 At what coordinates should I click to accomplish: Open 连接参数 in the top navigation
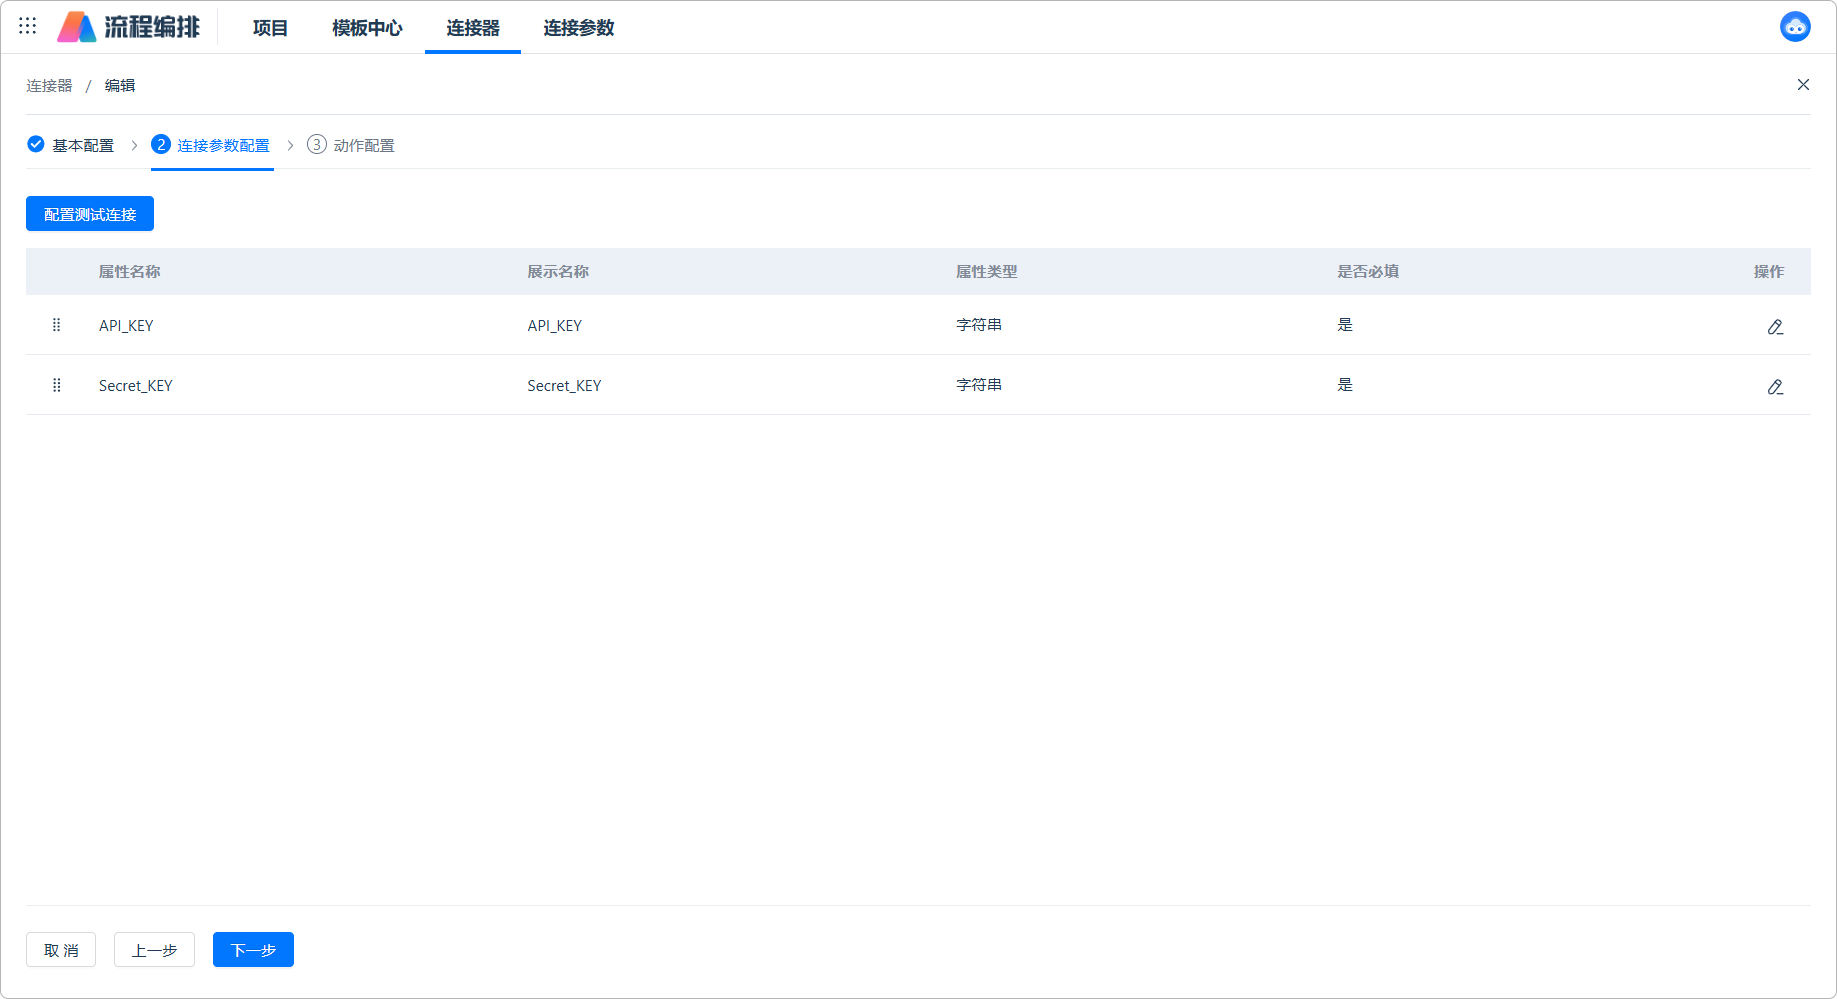[578, 28]
